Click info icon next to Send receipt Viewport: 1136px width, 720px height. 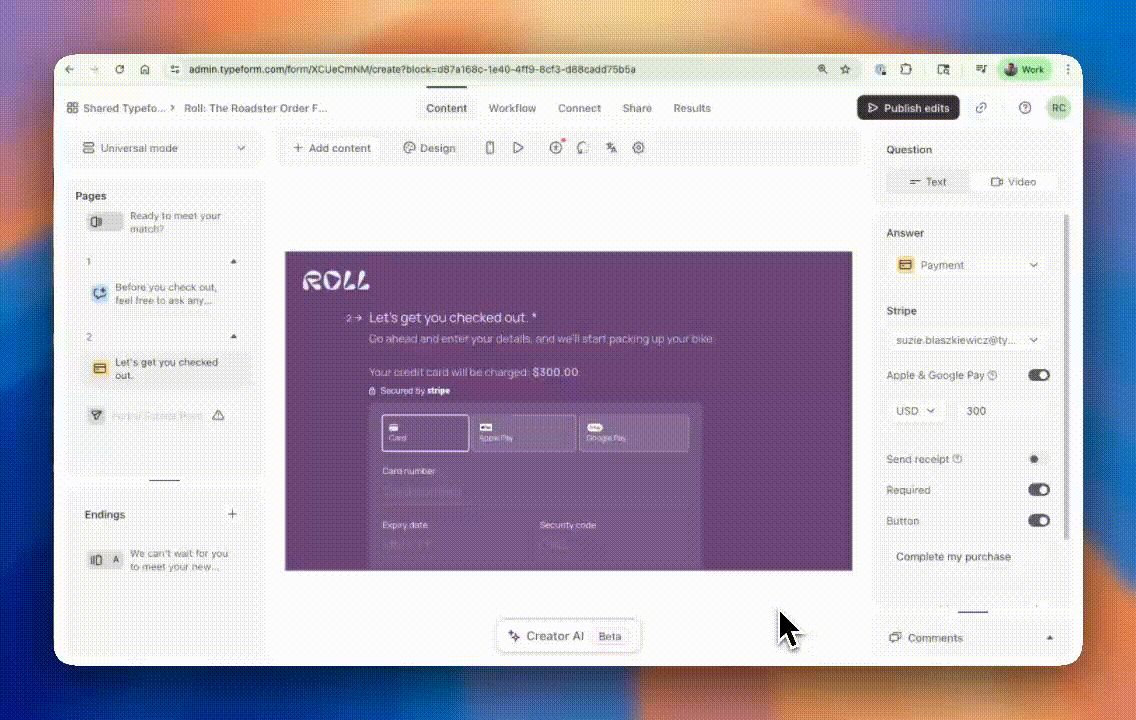tap(957, 459)
